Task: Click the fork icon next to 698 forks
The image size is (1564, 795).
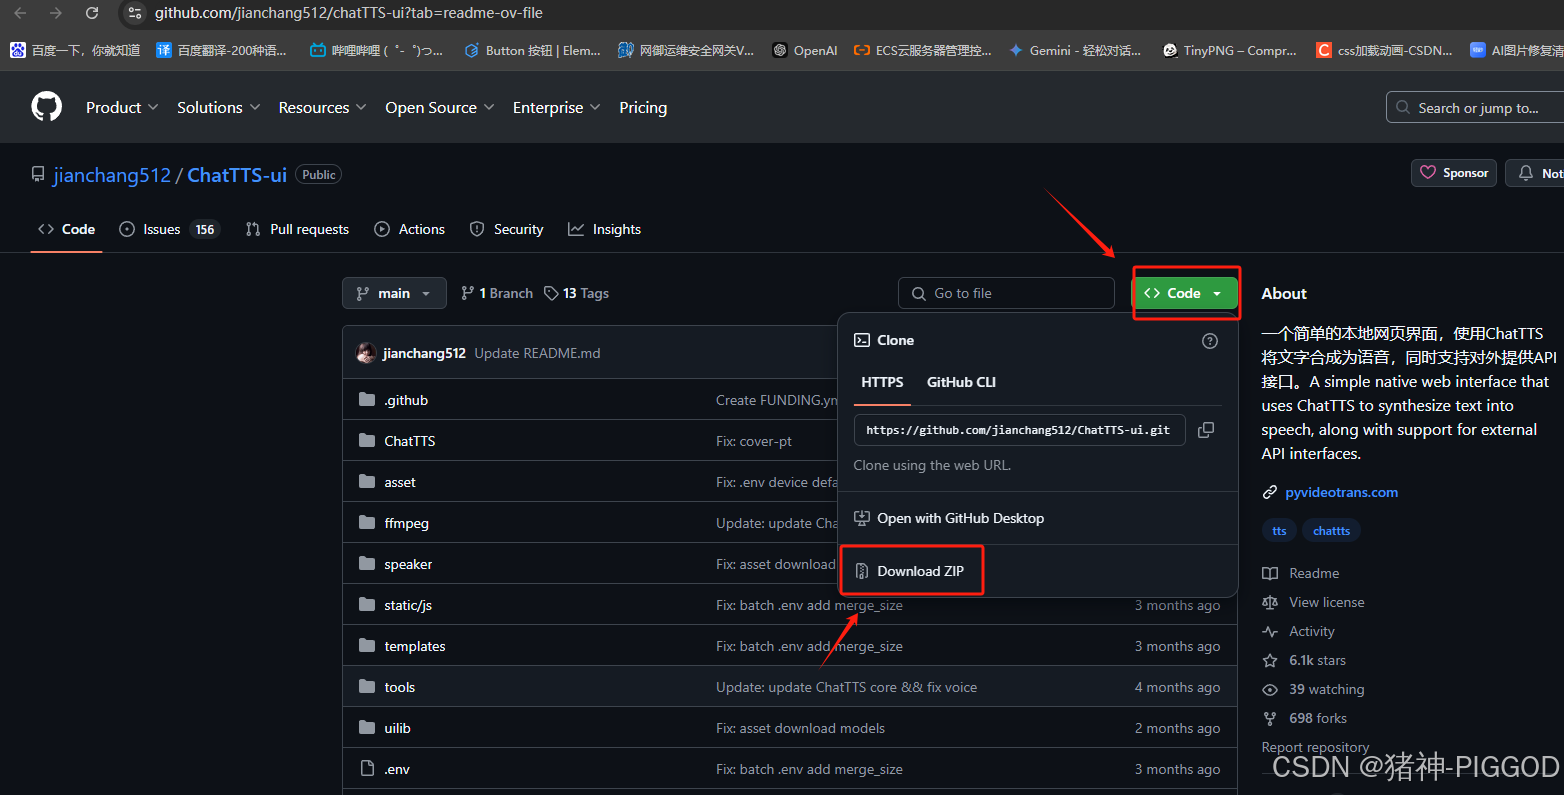Action: click(1270, 719)
